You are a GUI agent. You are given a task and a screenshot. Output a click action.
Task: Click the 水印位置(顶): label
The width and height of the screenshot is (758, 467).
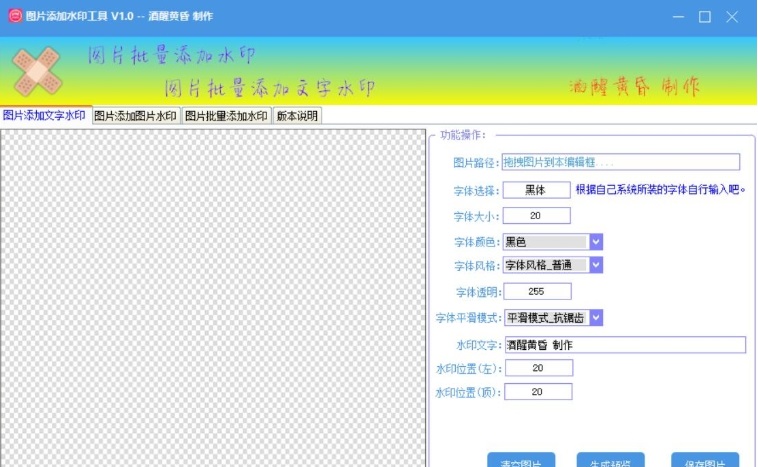coord(468,393)
